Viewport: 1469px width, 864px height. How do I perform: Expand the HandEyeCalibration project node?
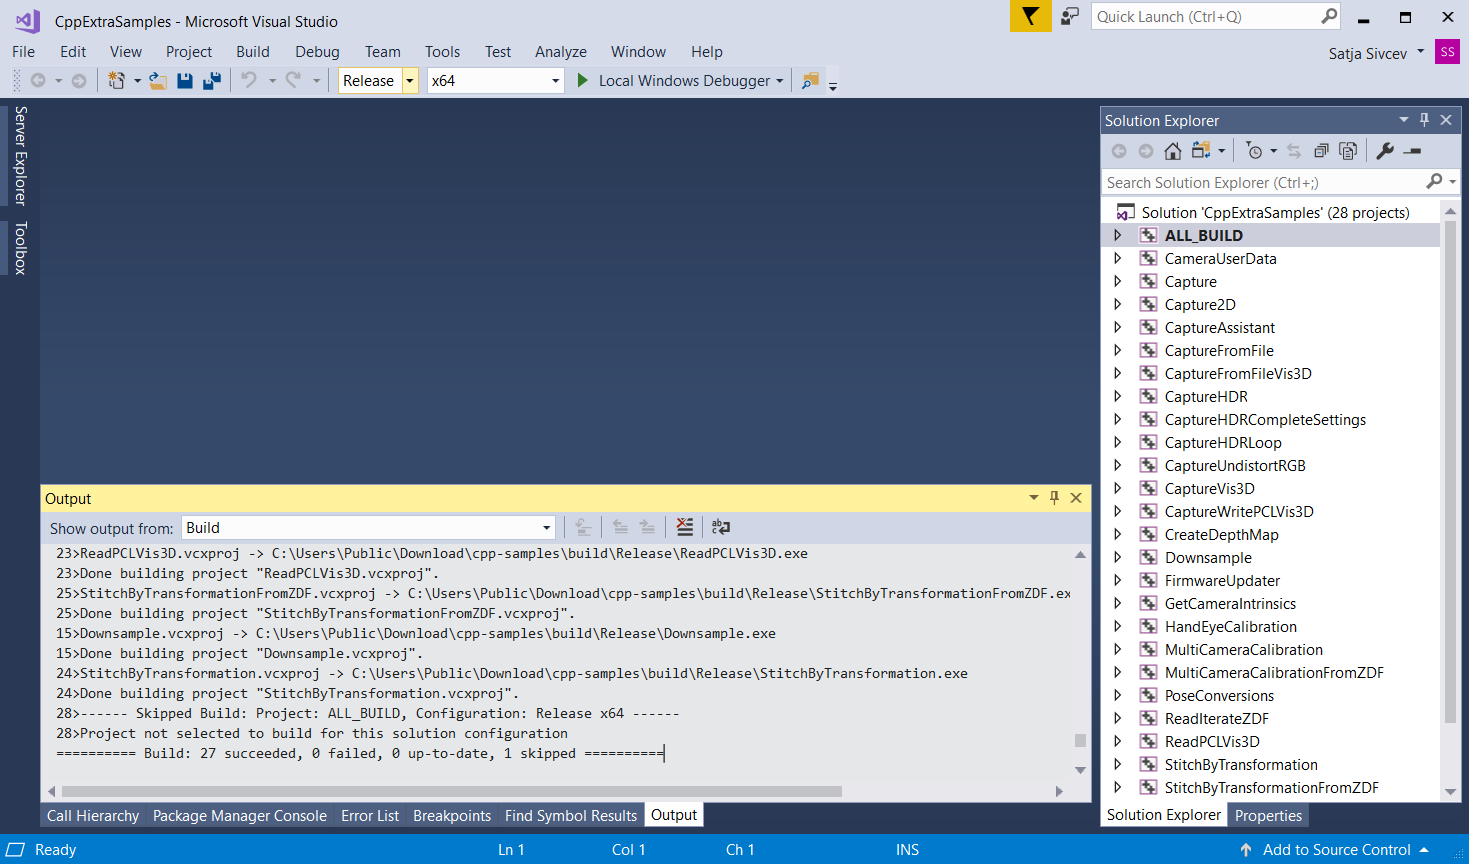[x=1118, y=626]
